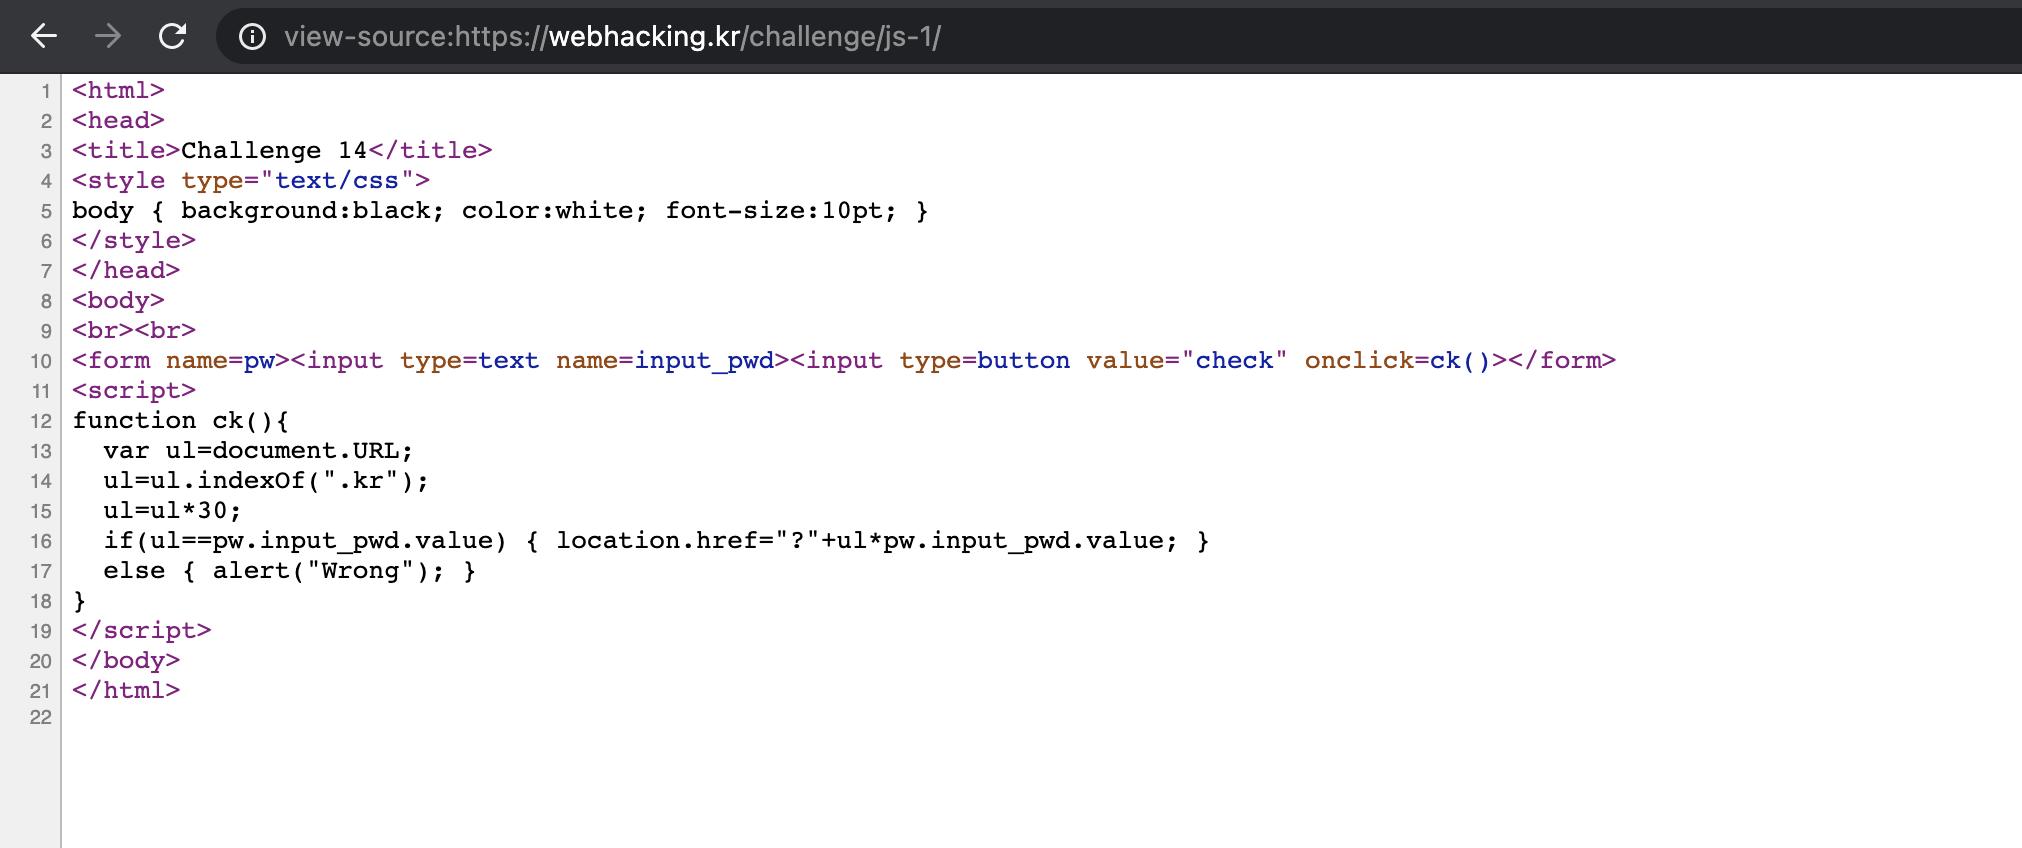This screenshot has width=2022, height=848.
Task: Click on 'color:white;' in the body style
Action: 554,210
